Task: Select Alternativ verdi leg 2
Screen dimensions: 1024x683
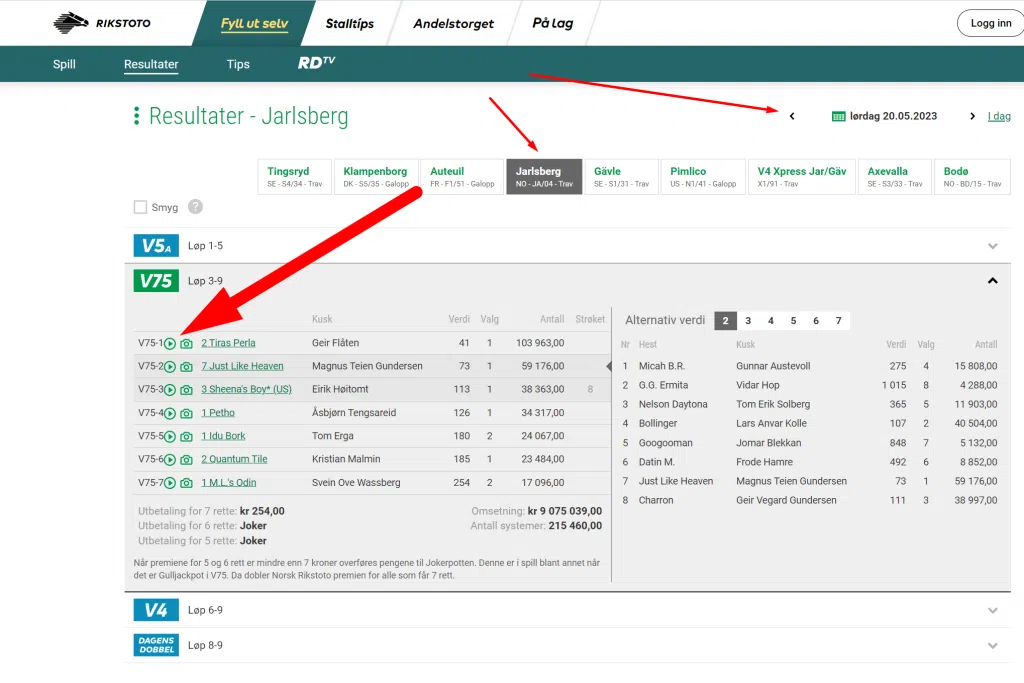Action: pyautogui.click(x=726, y=321)
